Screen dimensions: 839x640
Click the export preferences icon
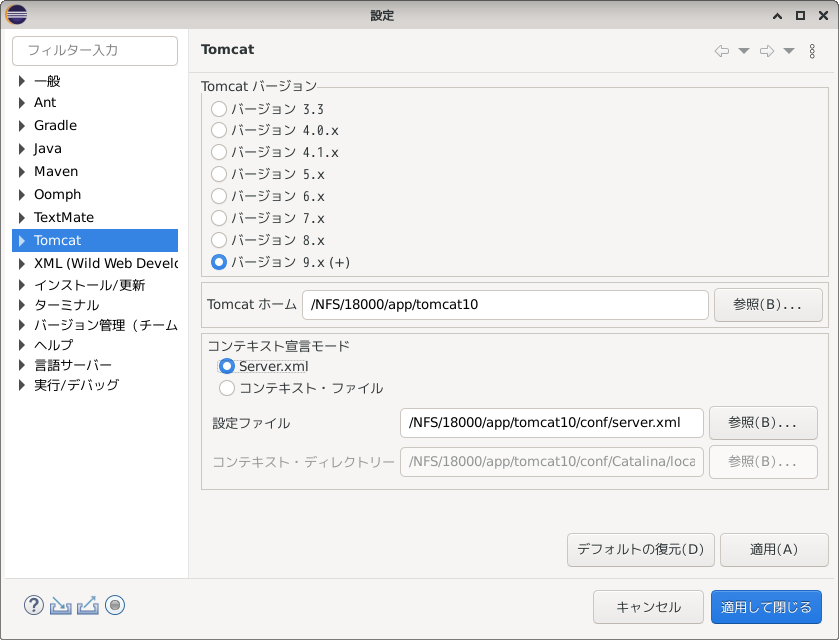[88, 605]
